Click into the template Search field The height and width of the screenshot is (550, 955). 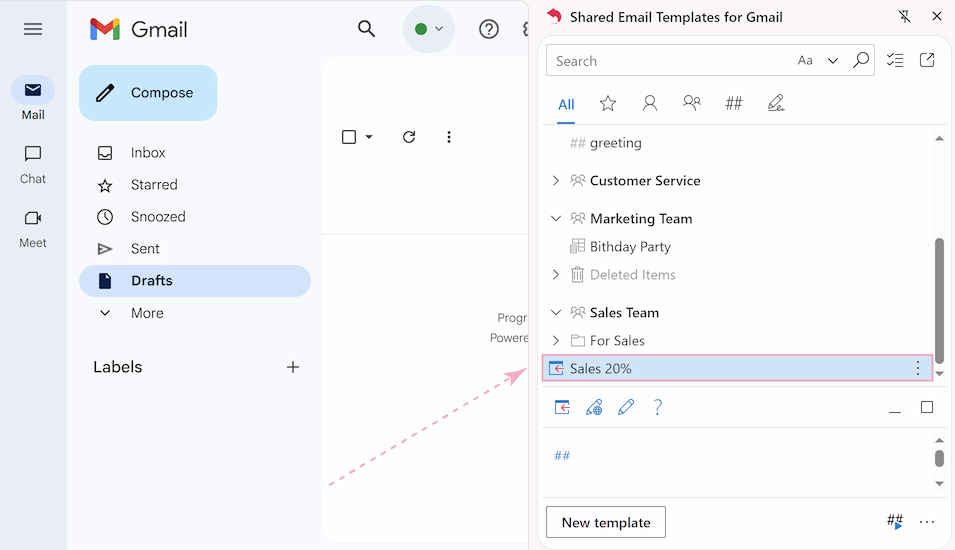(x=670, y=61)
